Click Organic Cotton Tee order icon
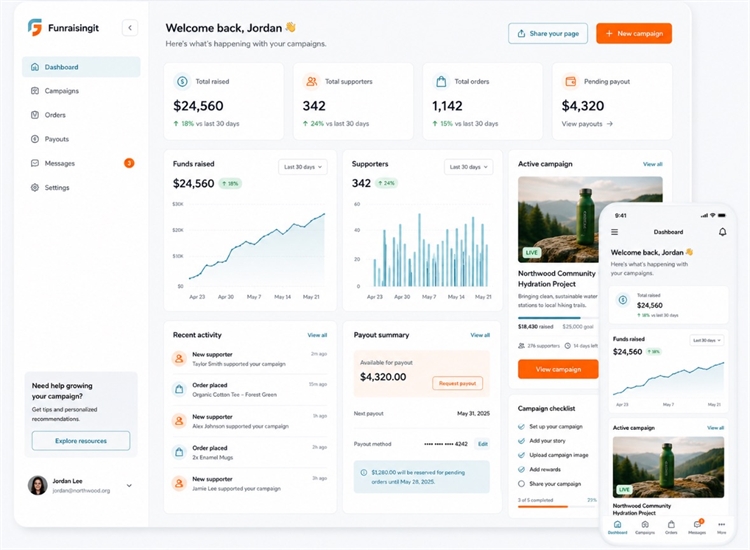The image size is (750, 550). coord(179,389)
